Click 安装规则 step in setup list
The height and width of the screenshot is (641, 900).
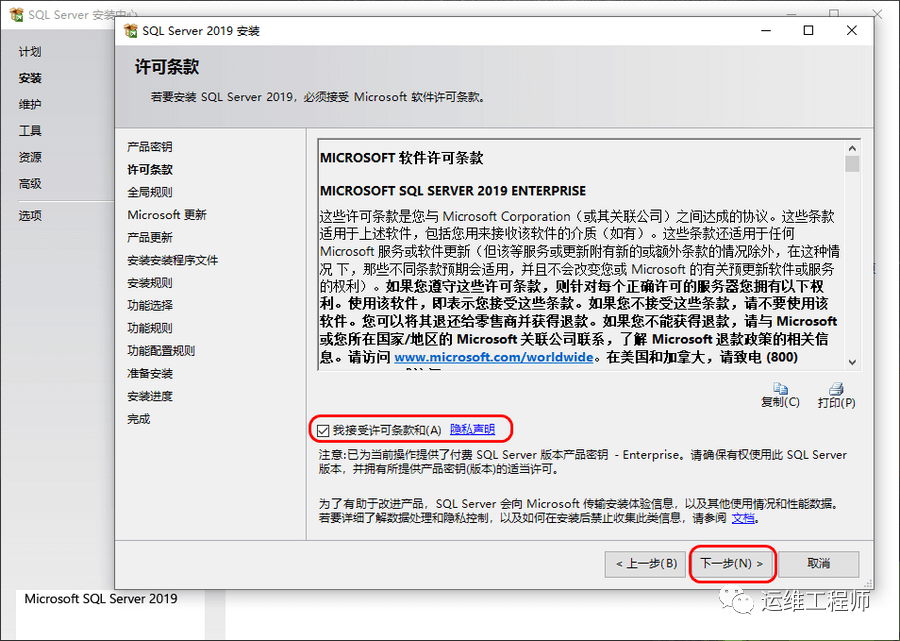coord(150,283)
